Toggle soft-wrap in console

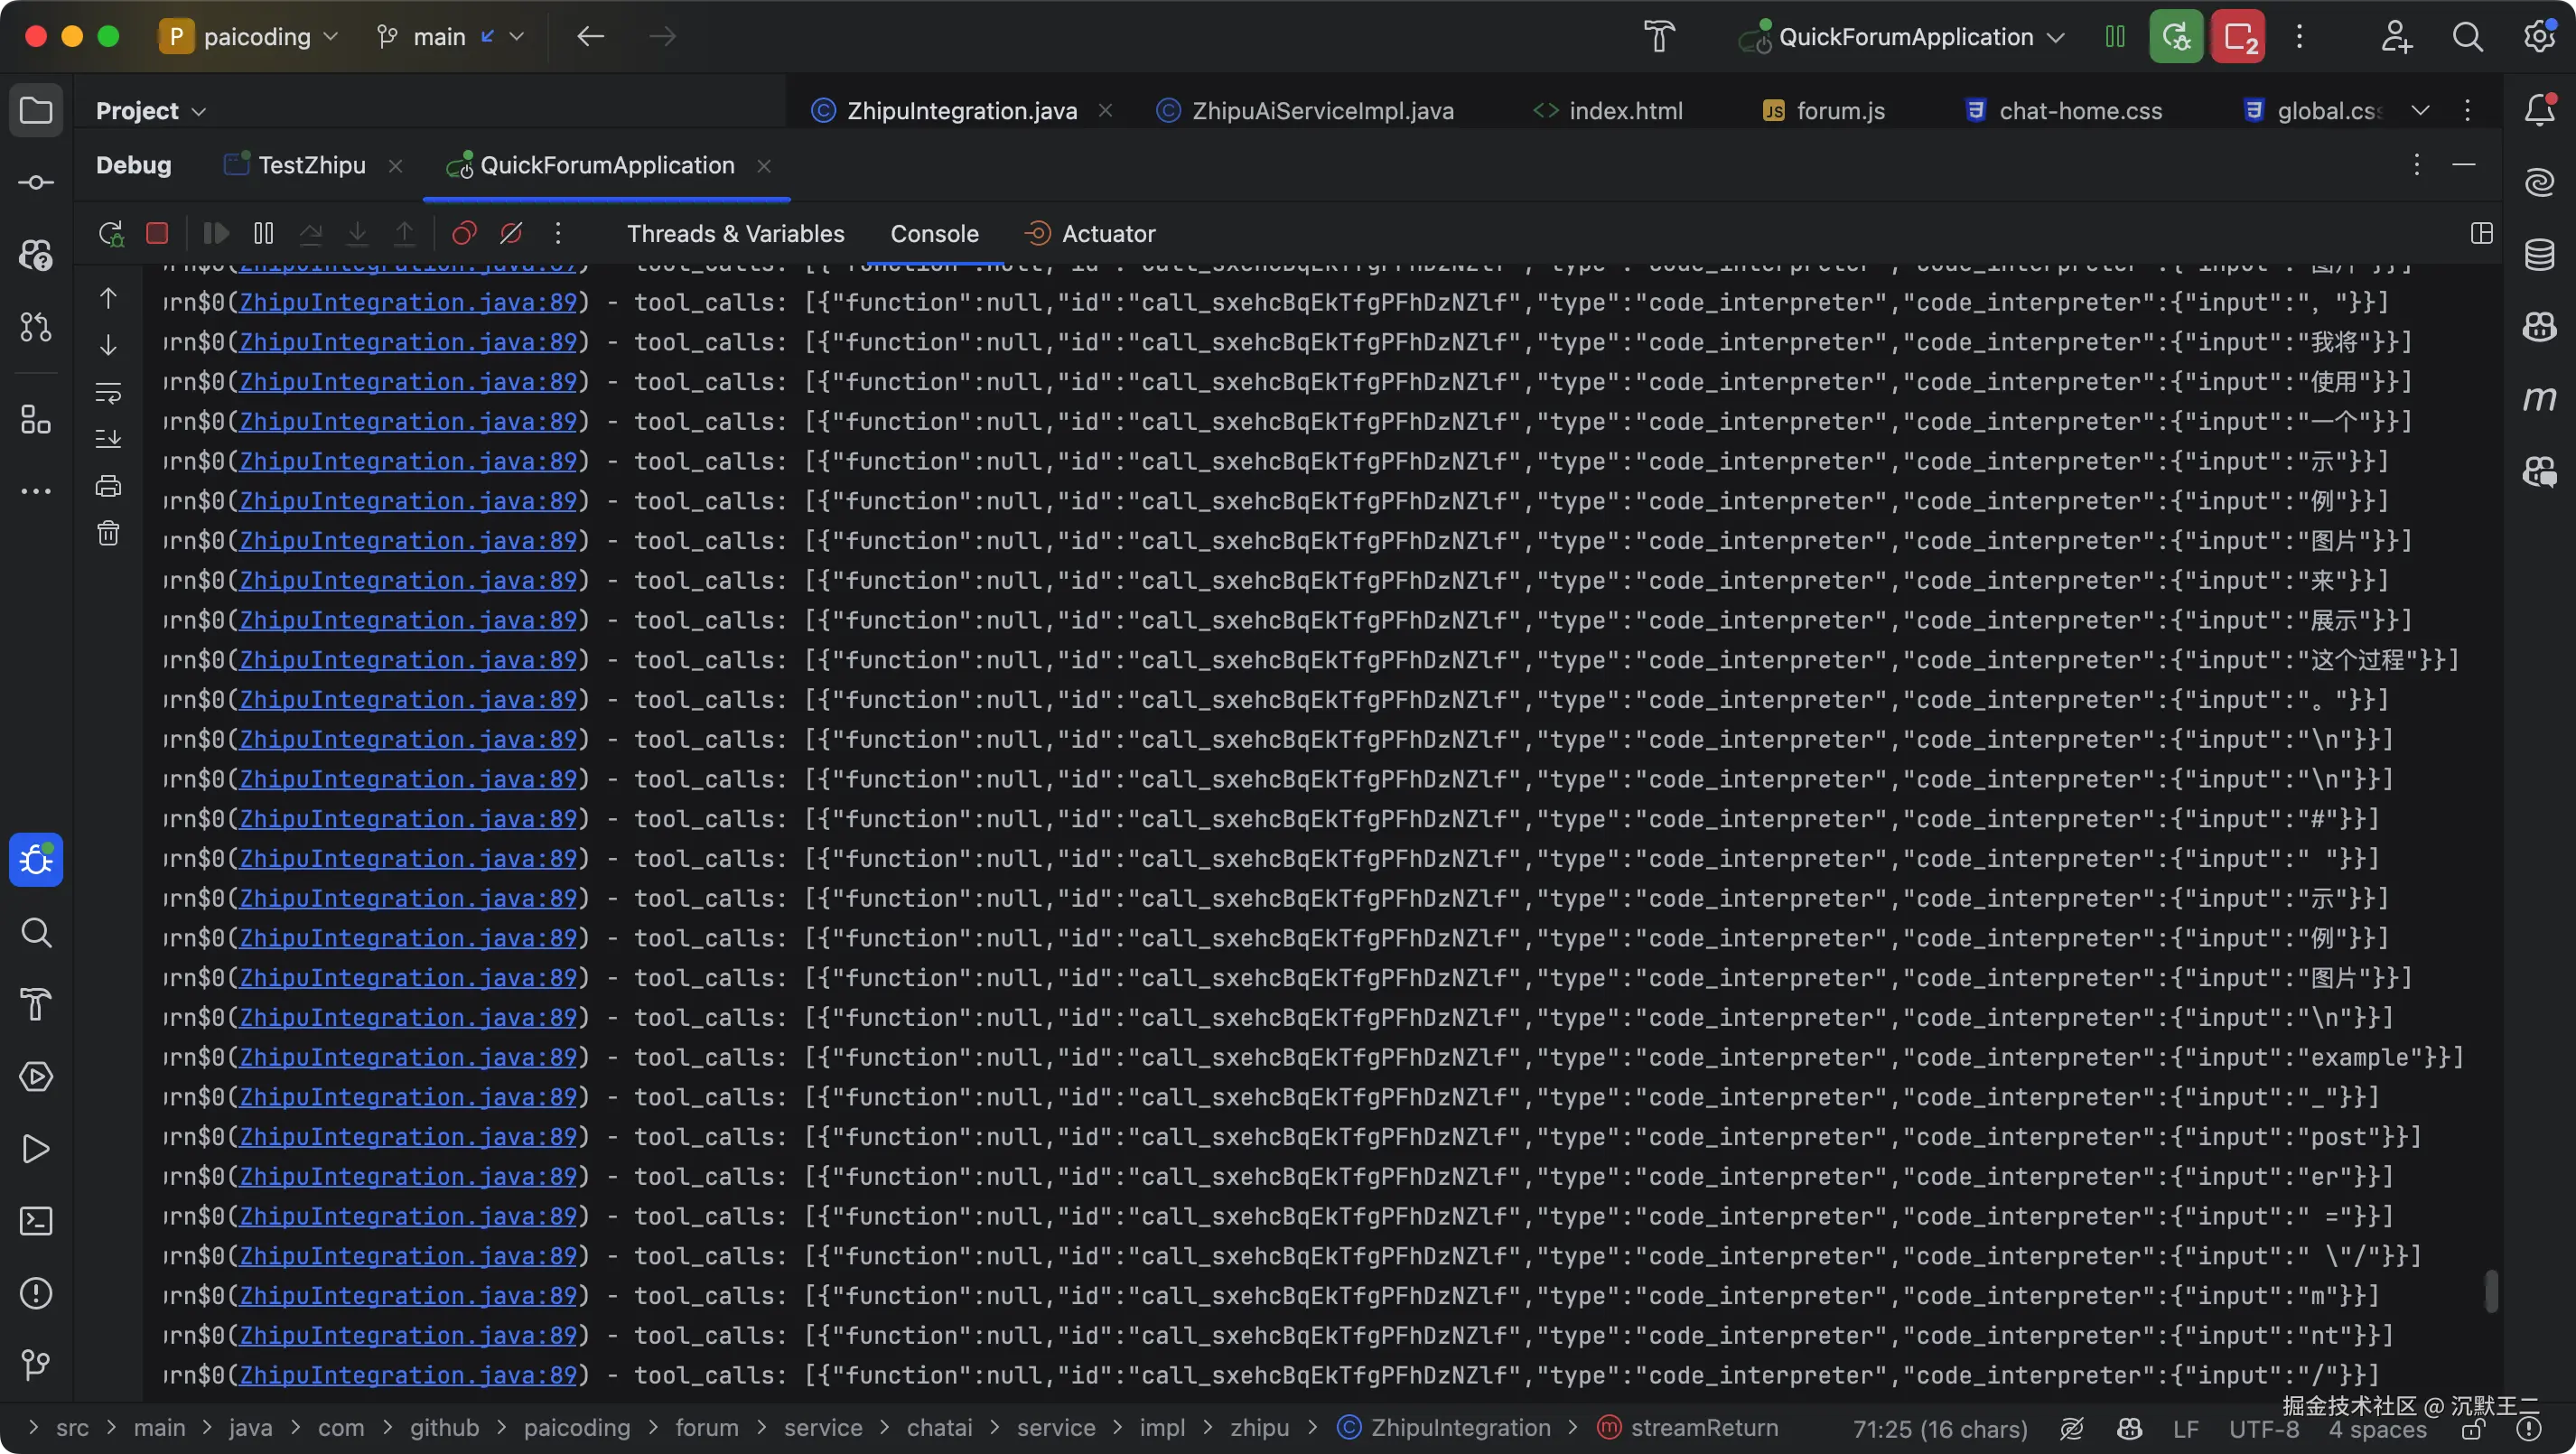pyautogui.click(x=108, y=392)
